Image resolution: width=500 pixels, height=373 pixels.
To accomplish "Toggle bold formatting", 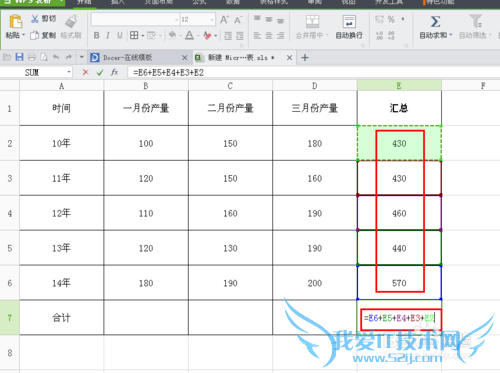I will click(x=96, y=35).
